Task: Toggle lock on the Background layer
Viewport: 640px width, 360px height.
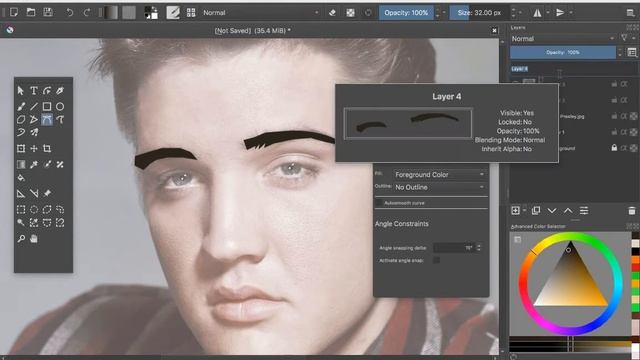Action: click(614, 148)
